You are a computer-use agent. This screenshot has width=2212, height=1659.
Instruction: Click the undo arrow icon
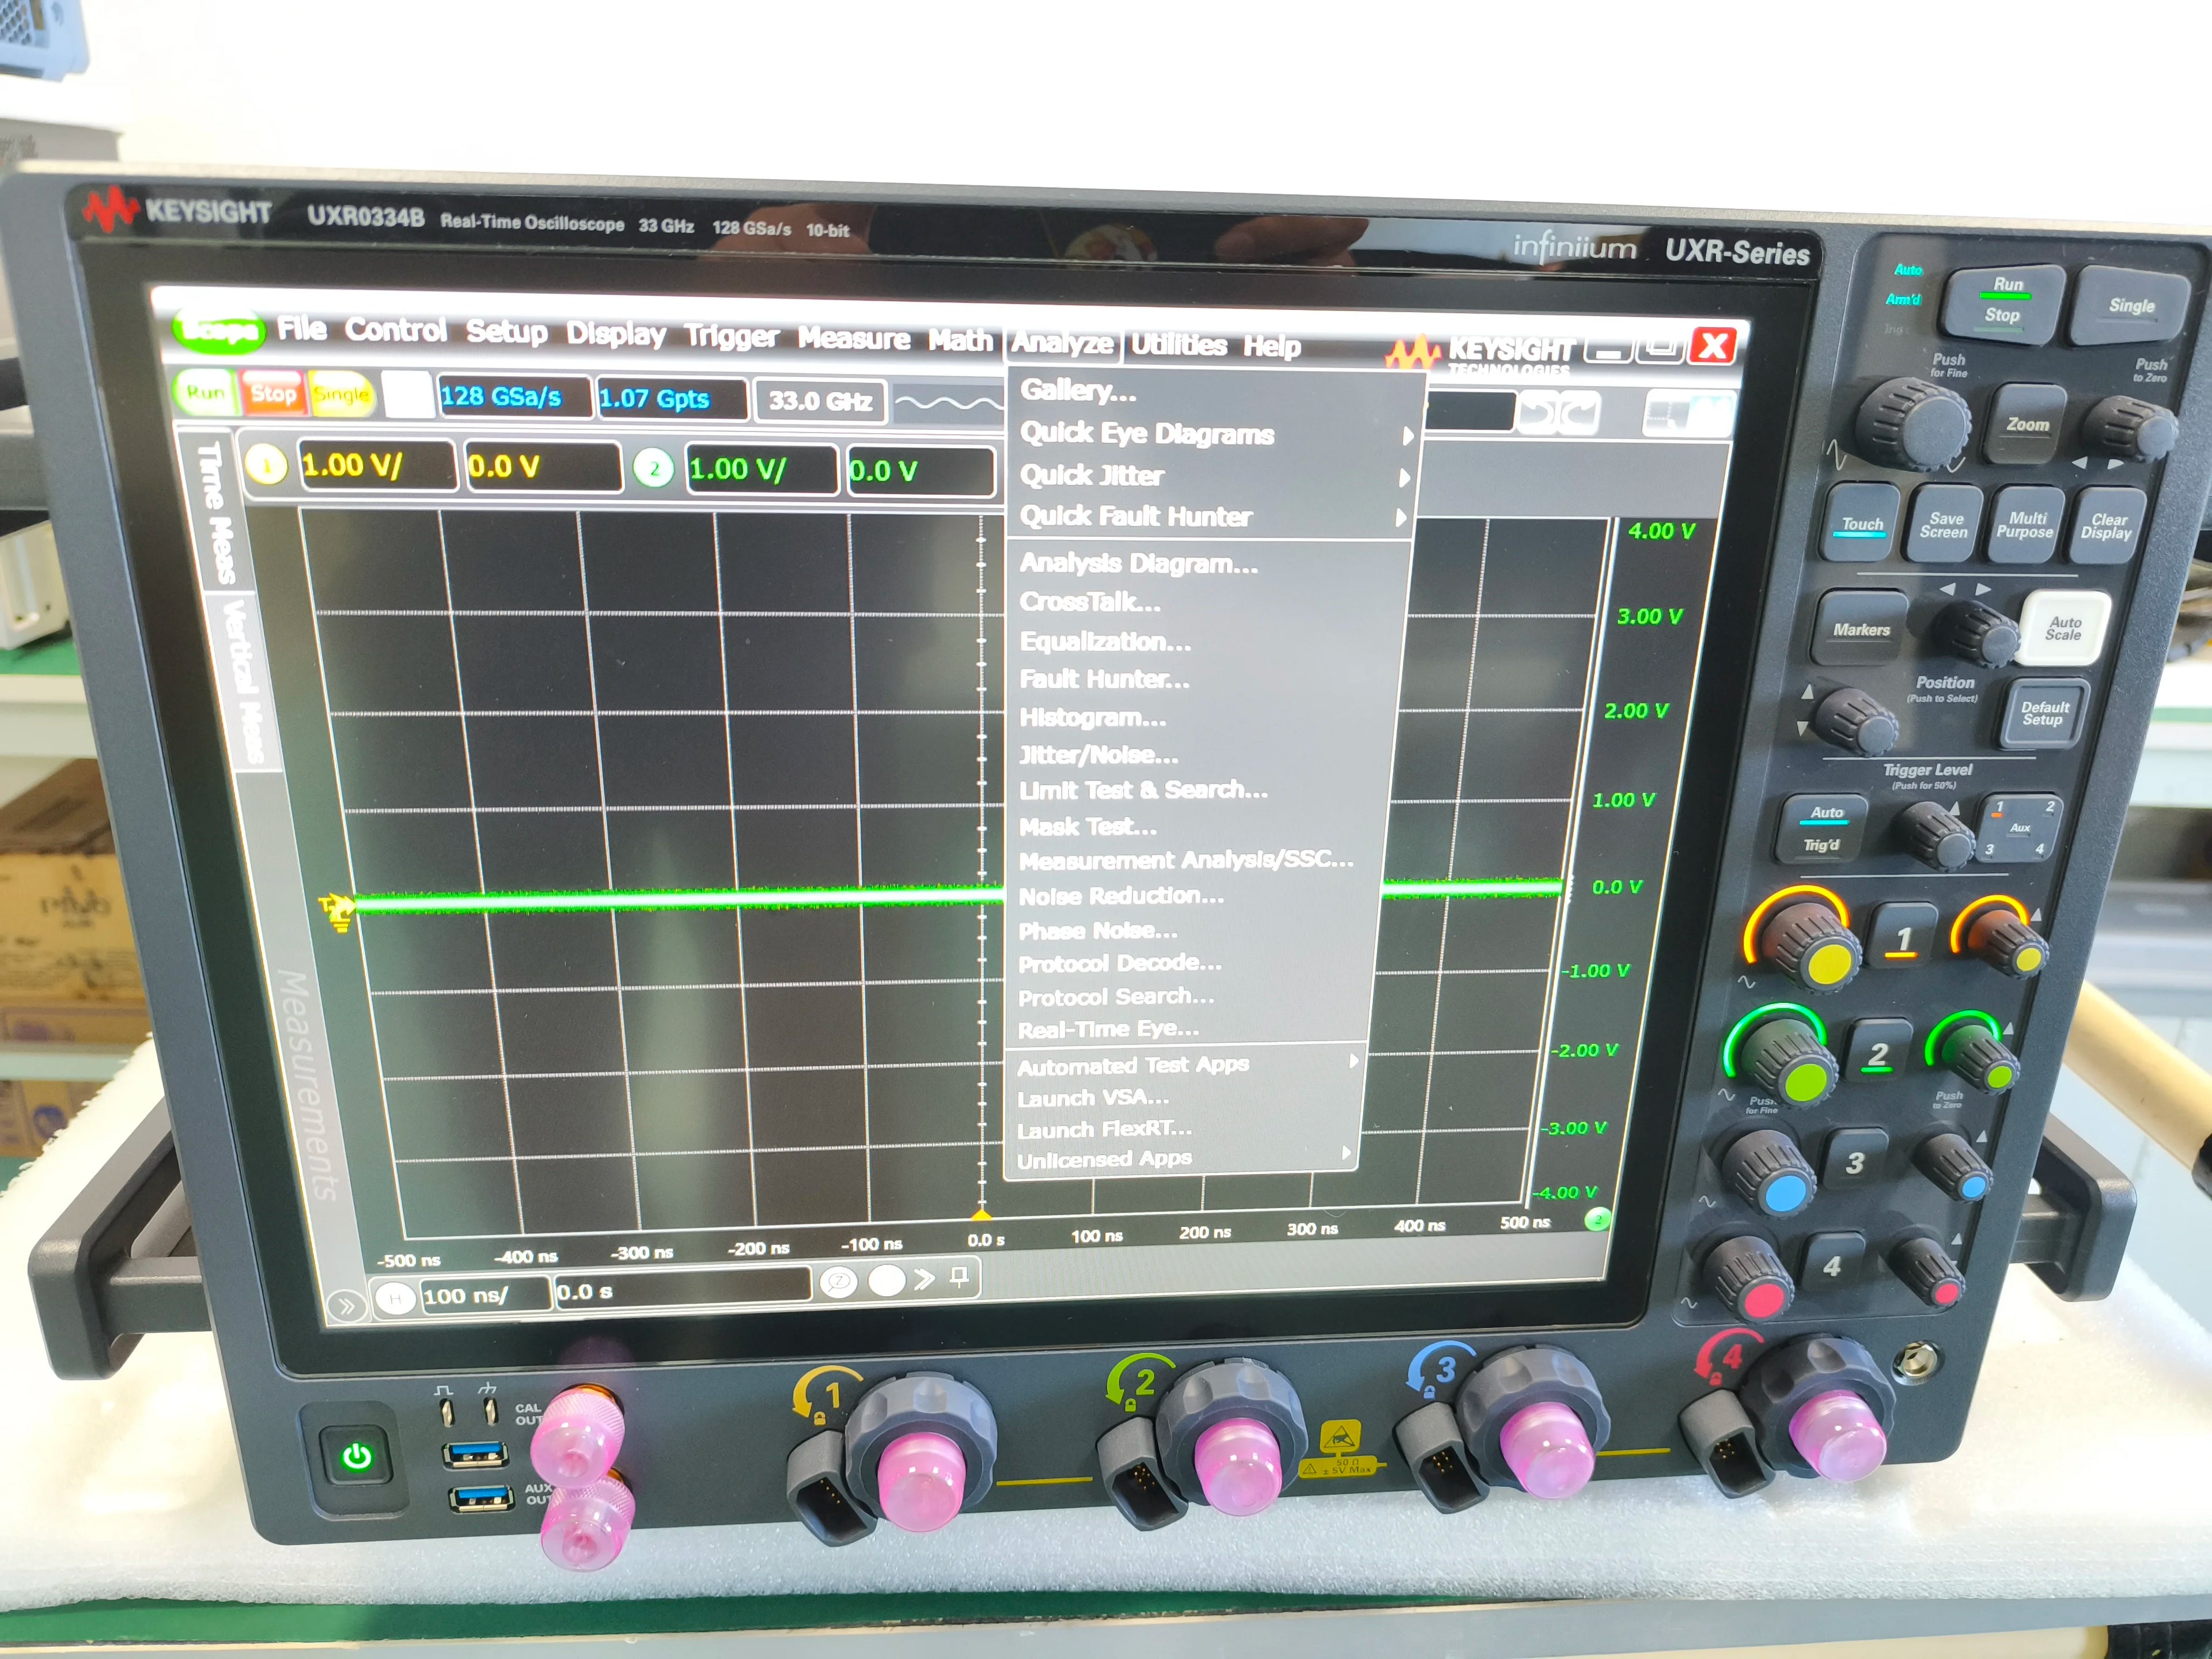pos(1538,412)
